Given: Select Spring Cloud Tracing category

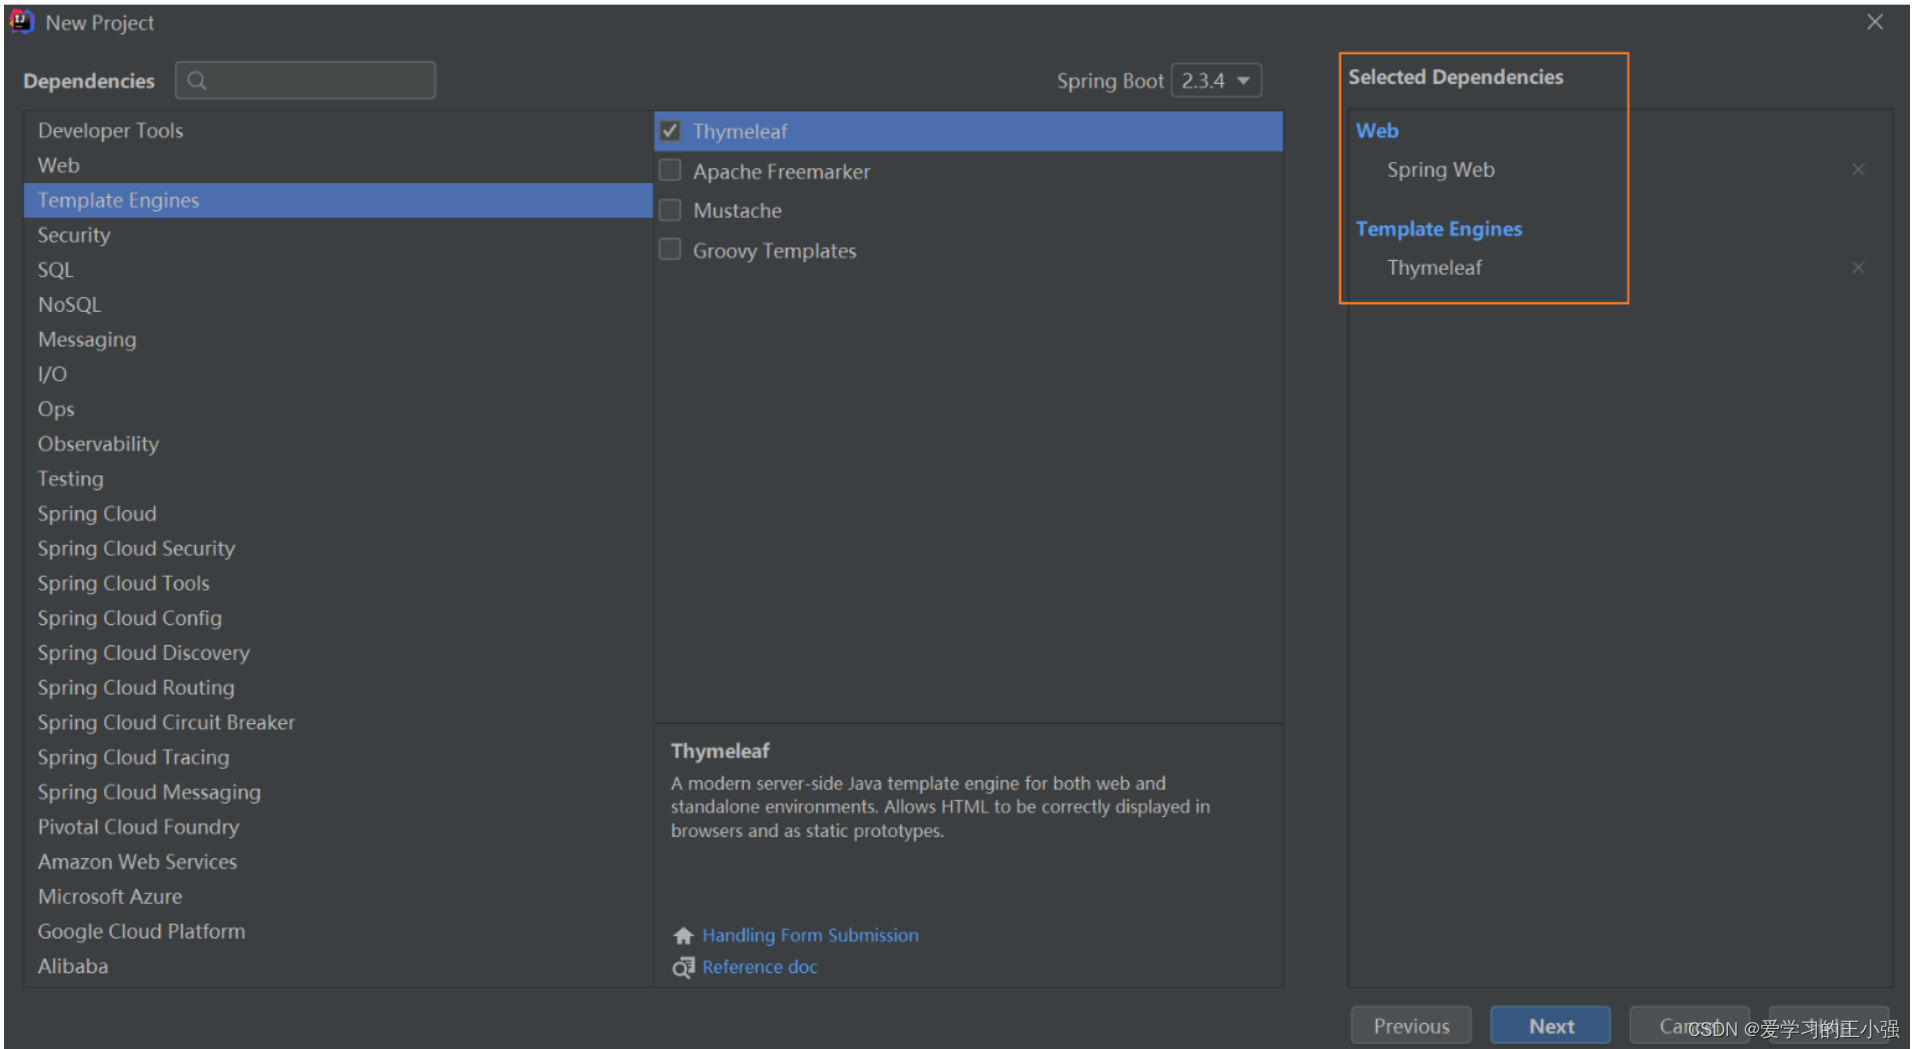Looking at the screenshot, I should click(338, 758).
